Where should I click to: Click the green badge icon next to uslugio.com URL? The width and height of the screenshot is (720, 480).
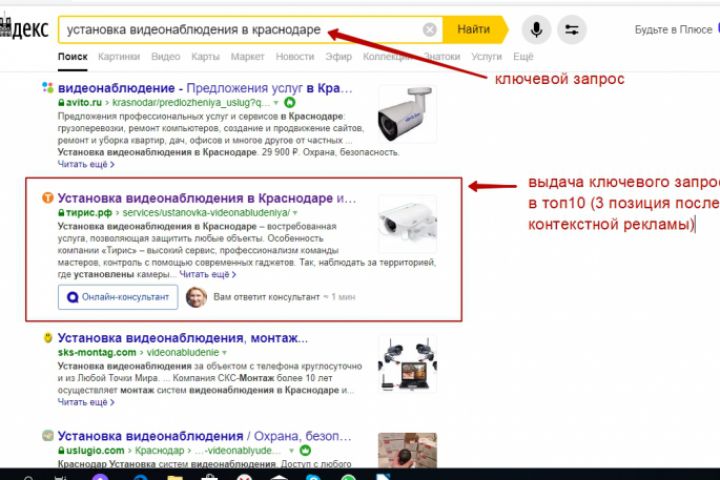(305, 450)
